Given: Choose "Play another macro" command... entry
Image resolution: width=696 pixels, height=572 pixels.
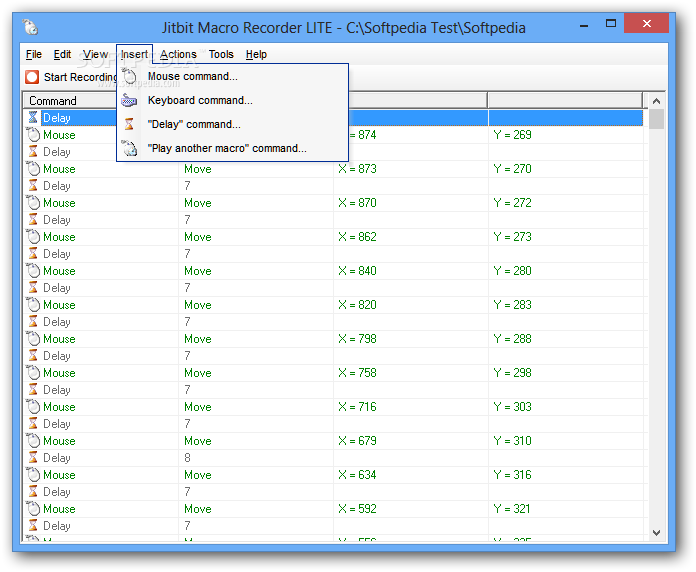Looking at the screenshot, I should click(x=233, y=148).
